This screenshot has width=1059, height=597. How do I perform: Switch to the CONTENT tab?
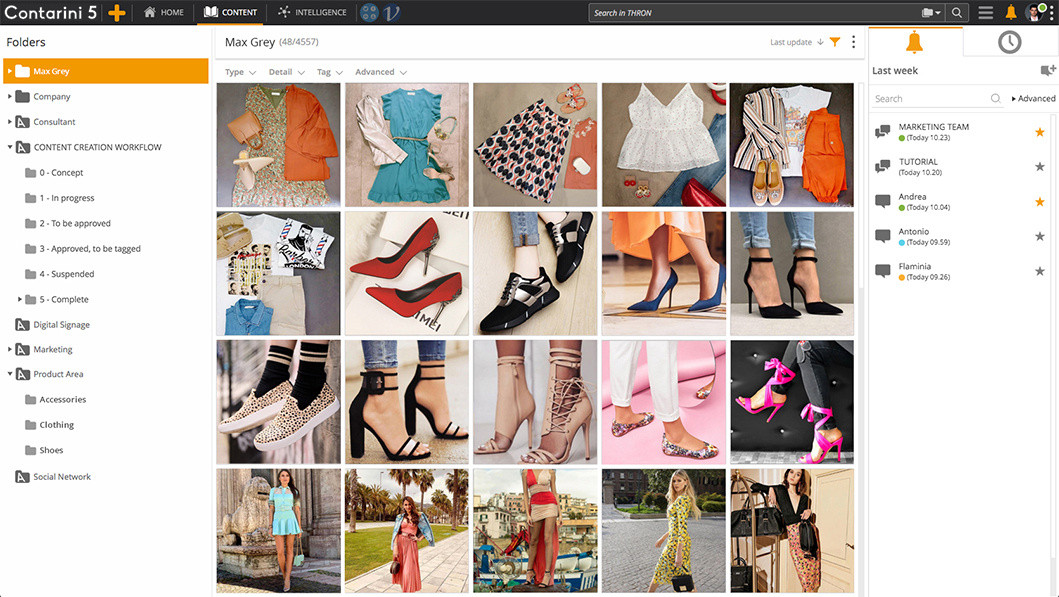(x=230, y=12)
